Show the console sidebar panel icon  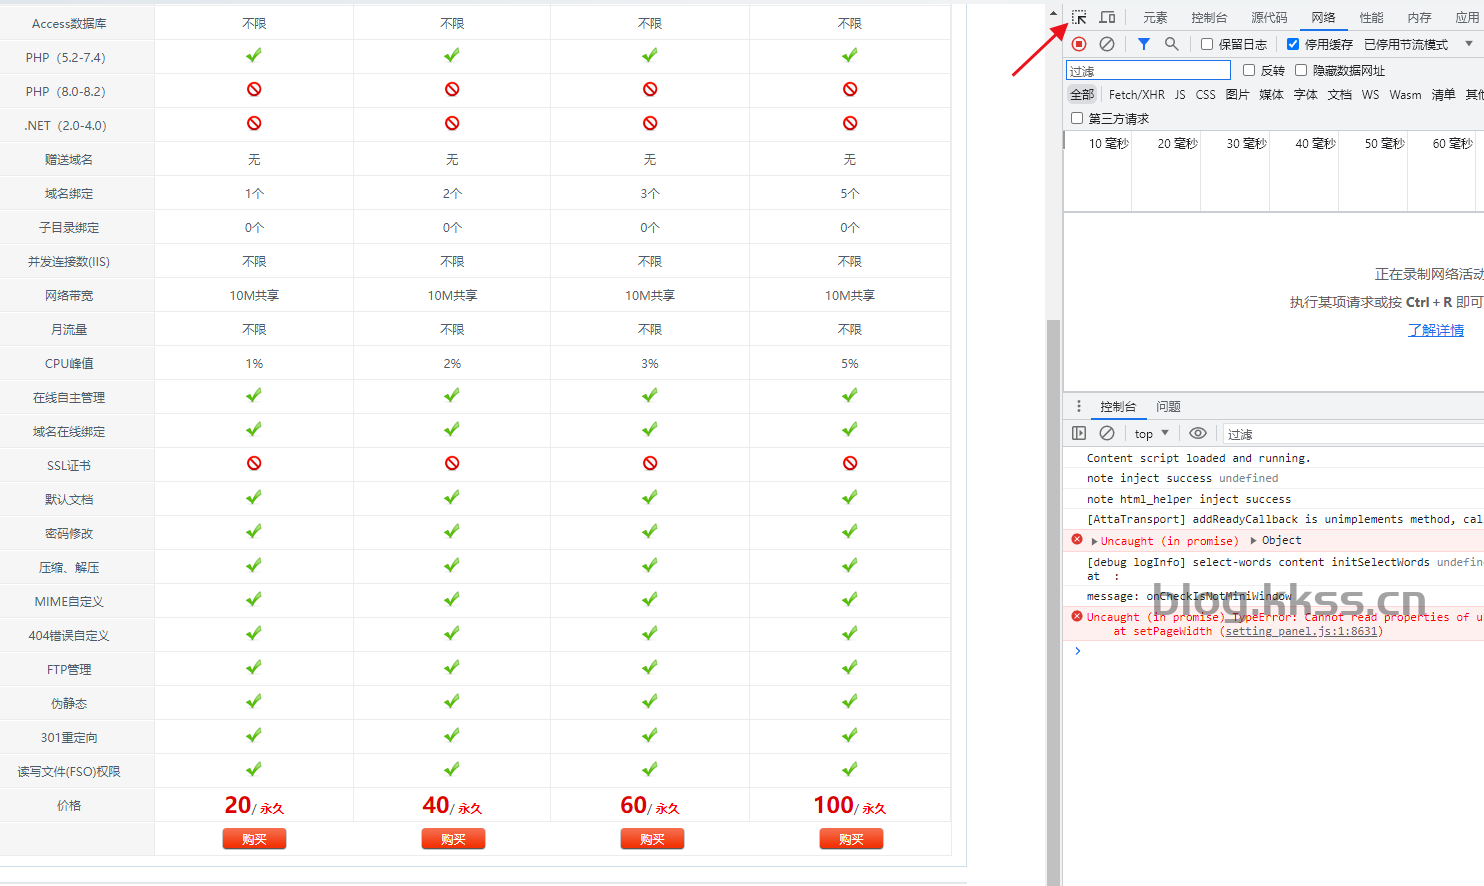click(x=1079, y=433)
